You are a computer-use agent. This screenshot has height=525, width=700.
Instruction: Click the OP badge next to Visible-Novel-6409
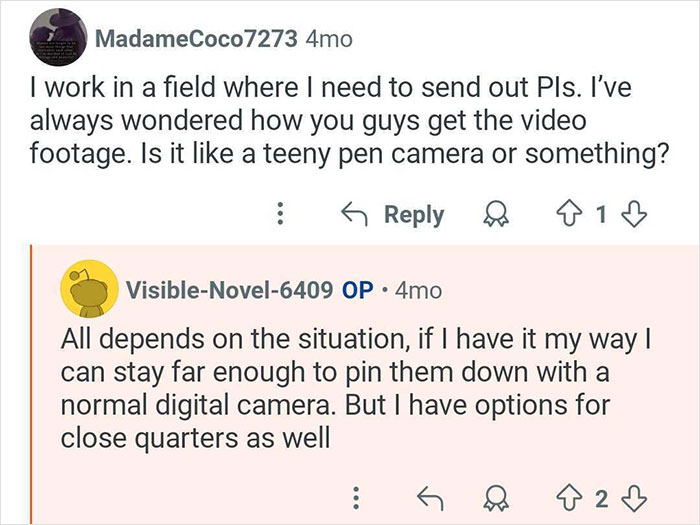pyautogui.click(x=358, y=290)
